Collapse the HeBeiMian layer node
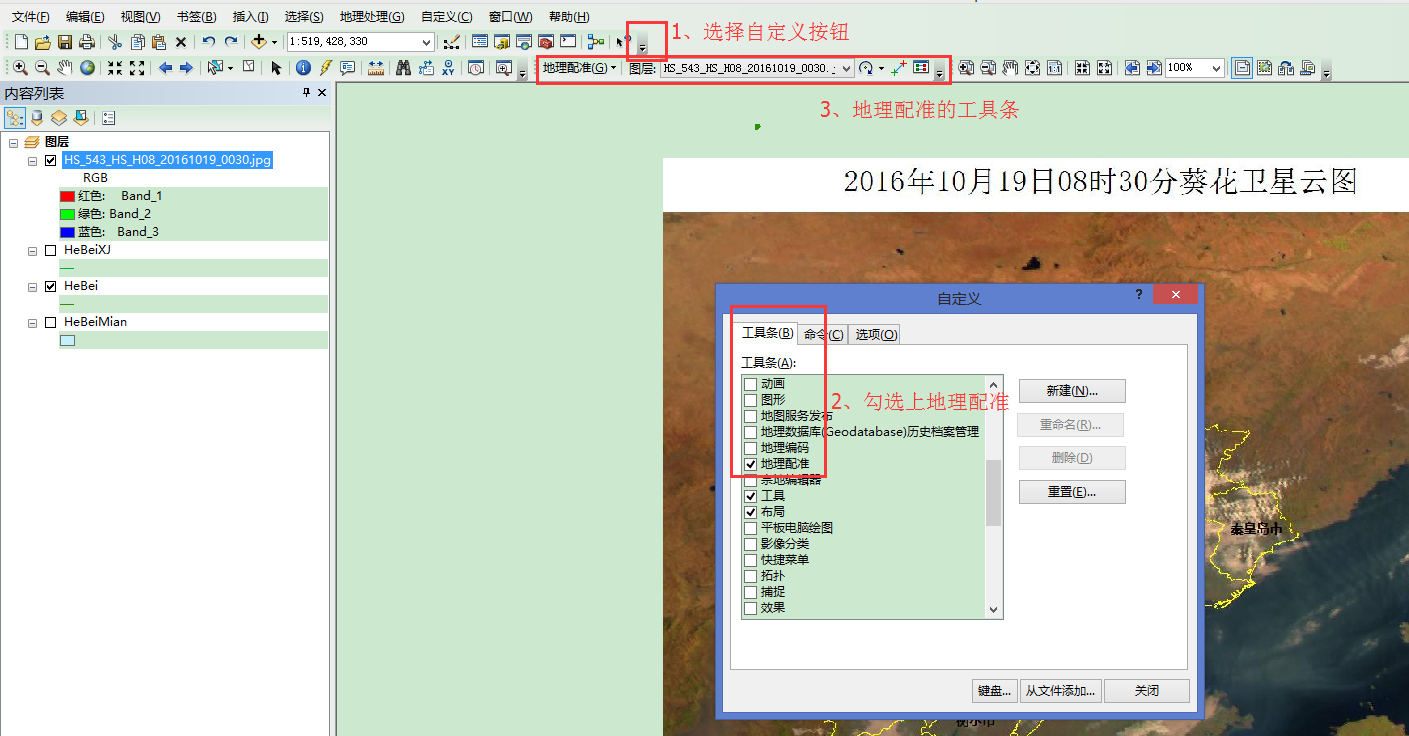Image resolution: width=1409 pixels, height=736 pixels. point(33,322)
